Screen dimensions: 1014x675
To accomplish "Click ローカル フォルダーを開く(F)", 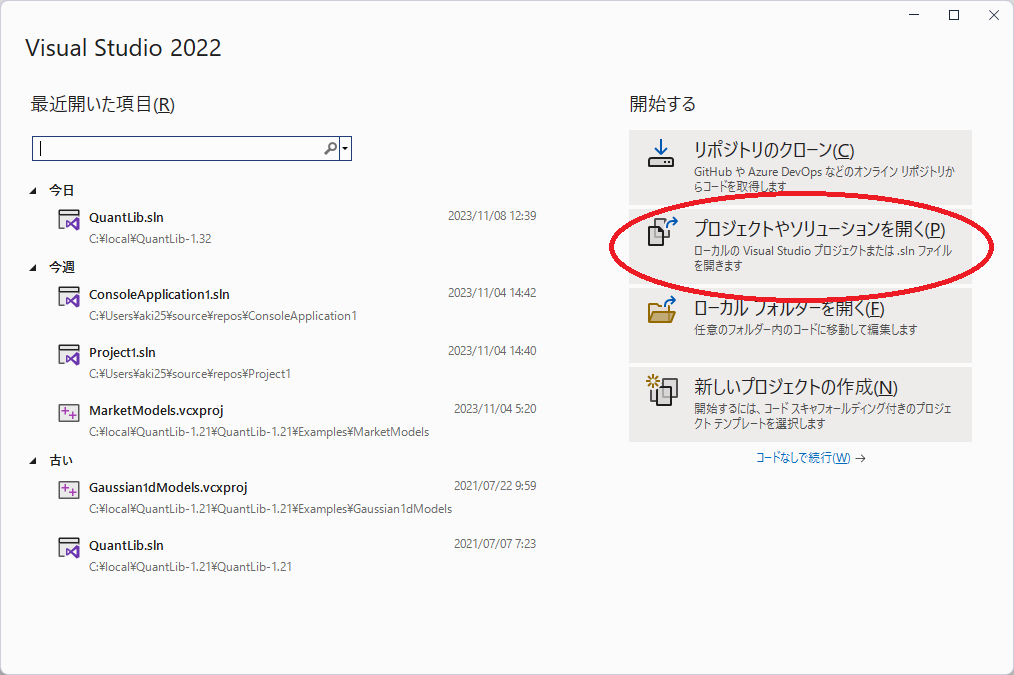I will click(800, 325).
